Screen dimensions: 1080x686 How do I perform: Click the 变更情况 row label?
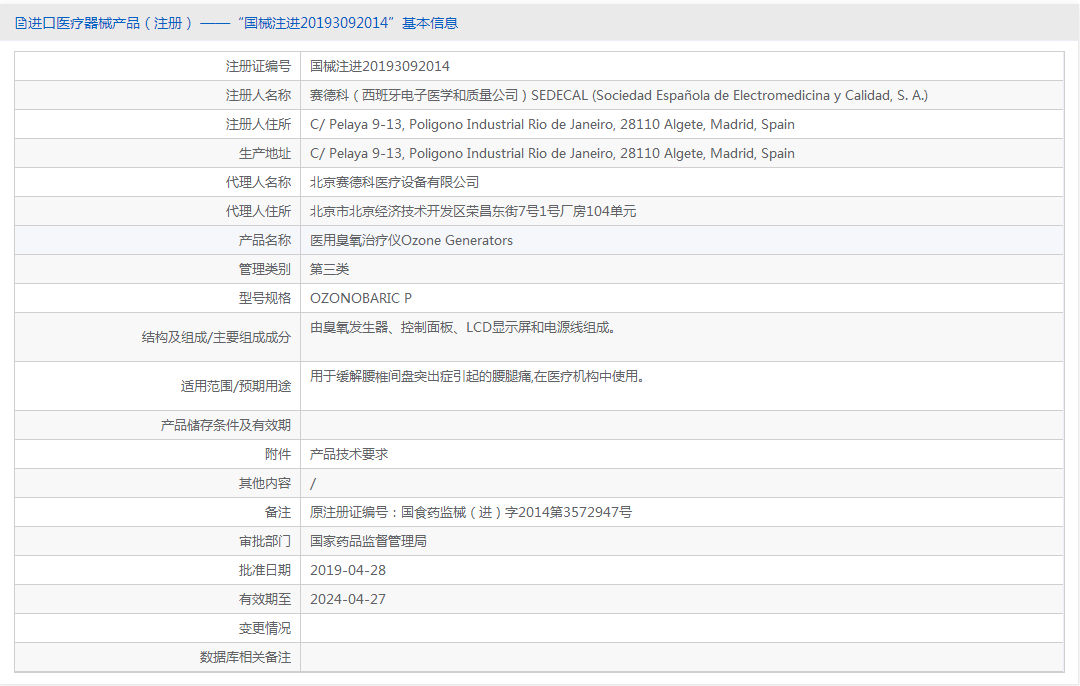tap(265, 627)
